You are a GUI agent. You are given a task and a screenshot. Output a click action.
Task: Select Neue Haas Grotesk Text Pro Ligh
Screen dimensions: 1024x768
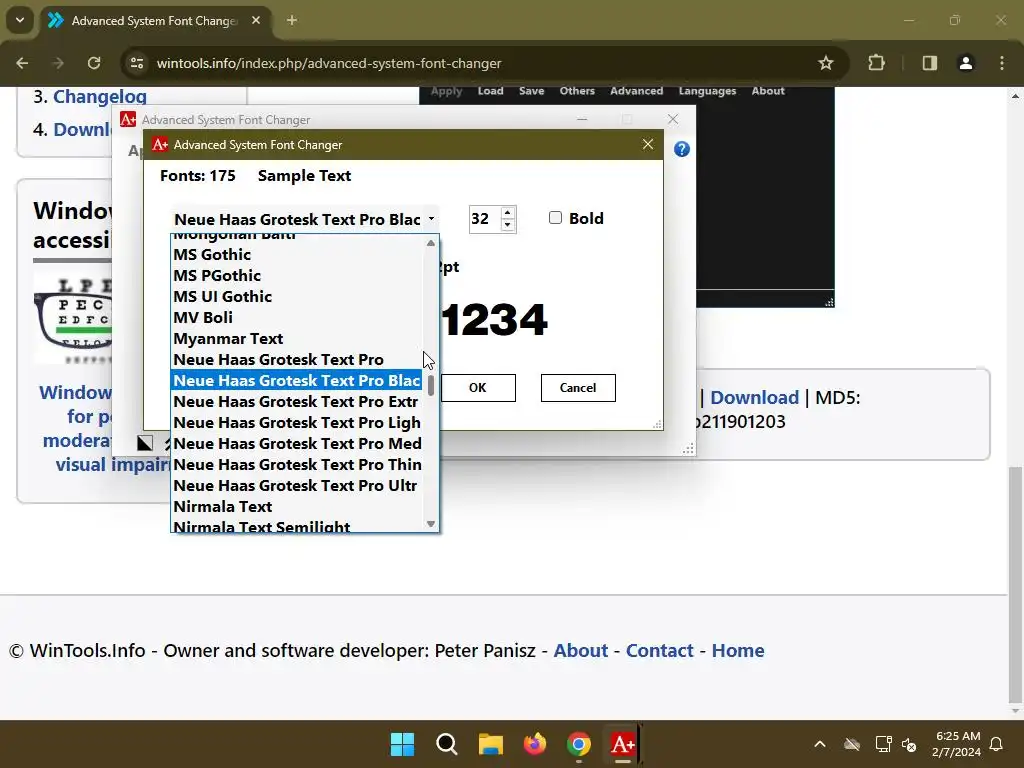pyautogui.click(x=297, y=423)
